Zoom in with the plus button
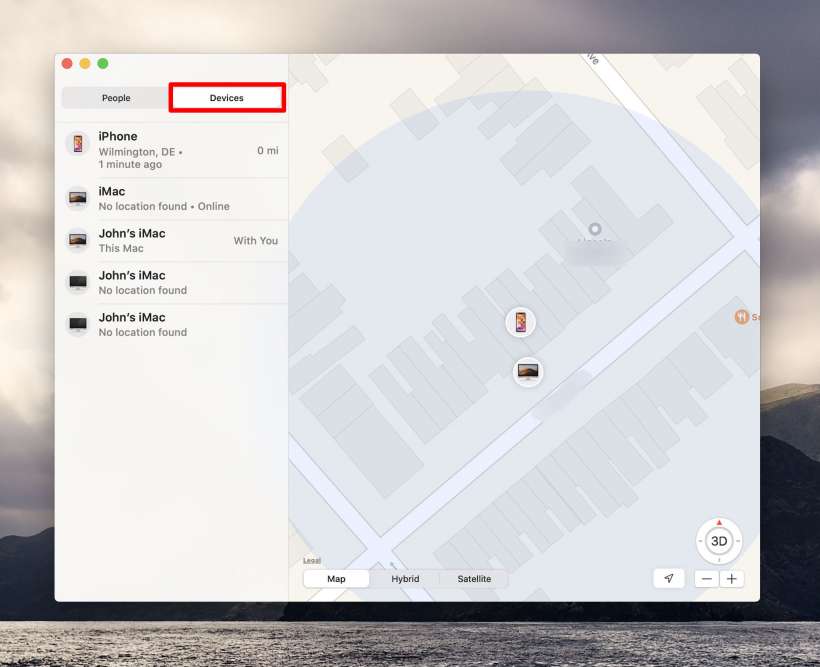 point(732,579)
